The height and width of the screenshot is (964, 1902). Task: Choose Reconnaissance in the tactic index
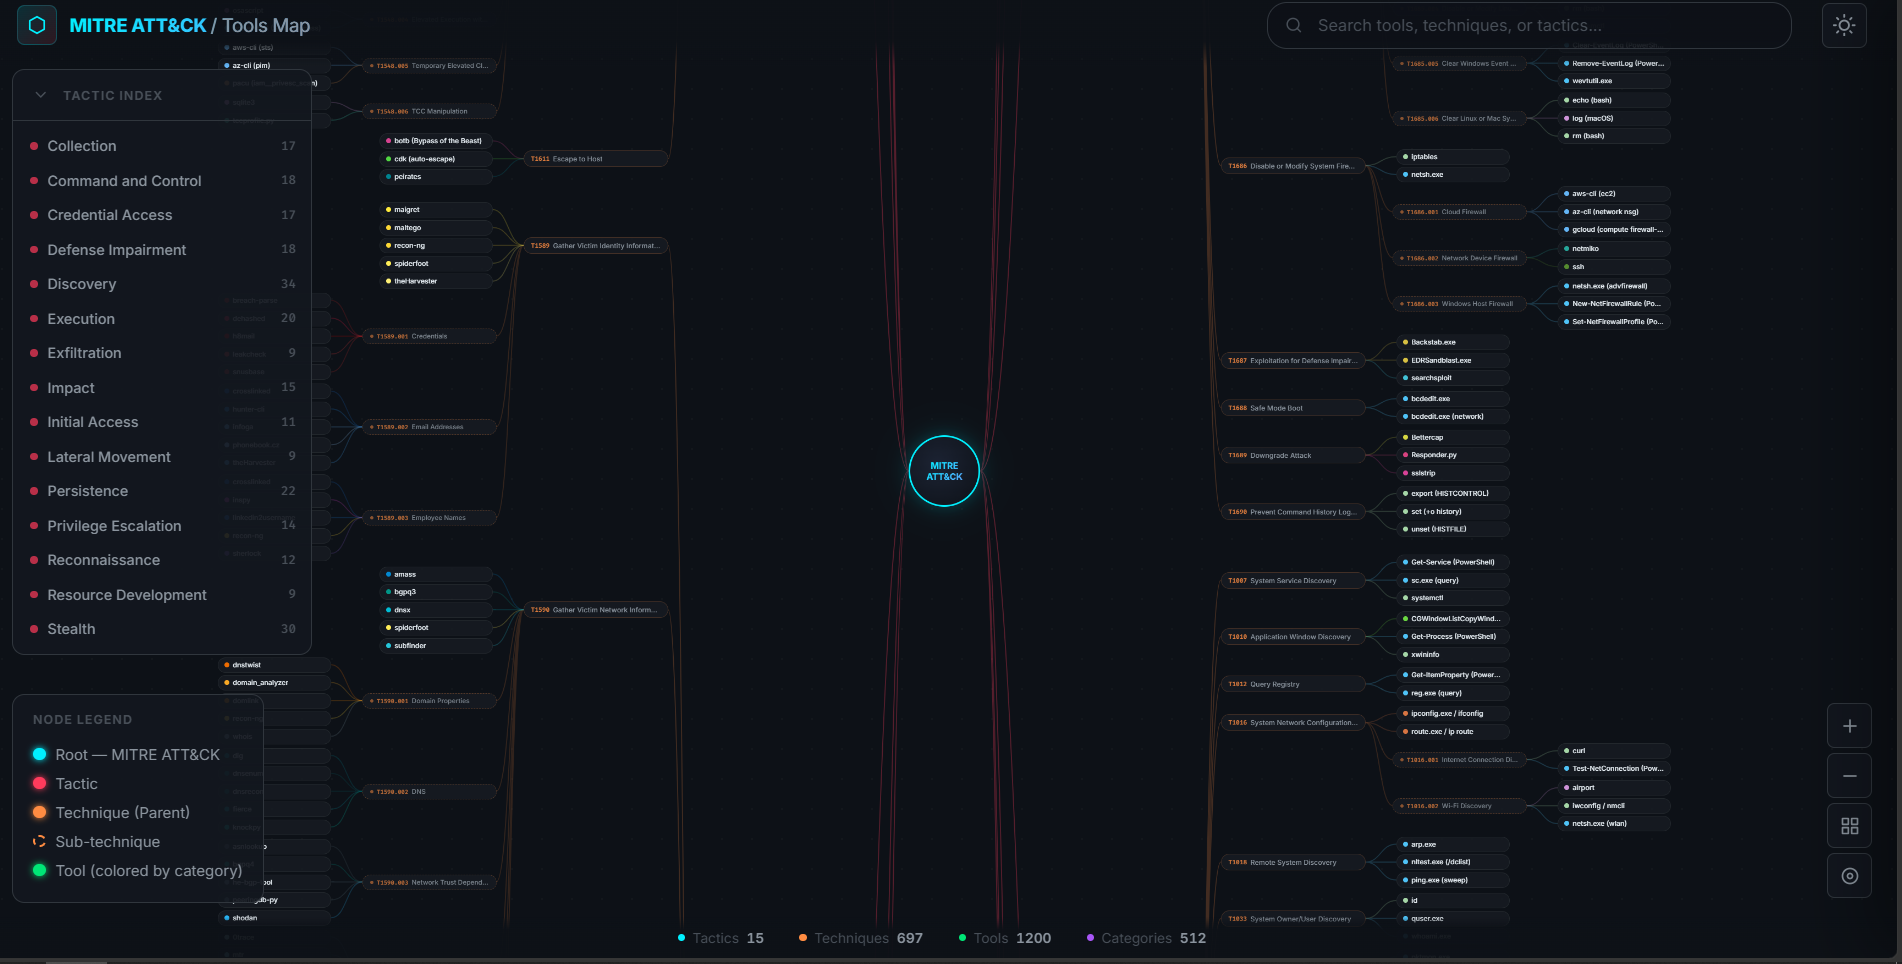click(x=162, y=560)
